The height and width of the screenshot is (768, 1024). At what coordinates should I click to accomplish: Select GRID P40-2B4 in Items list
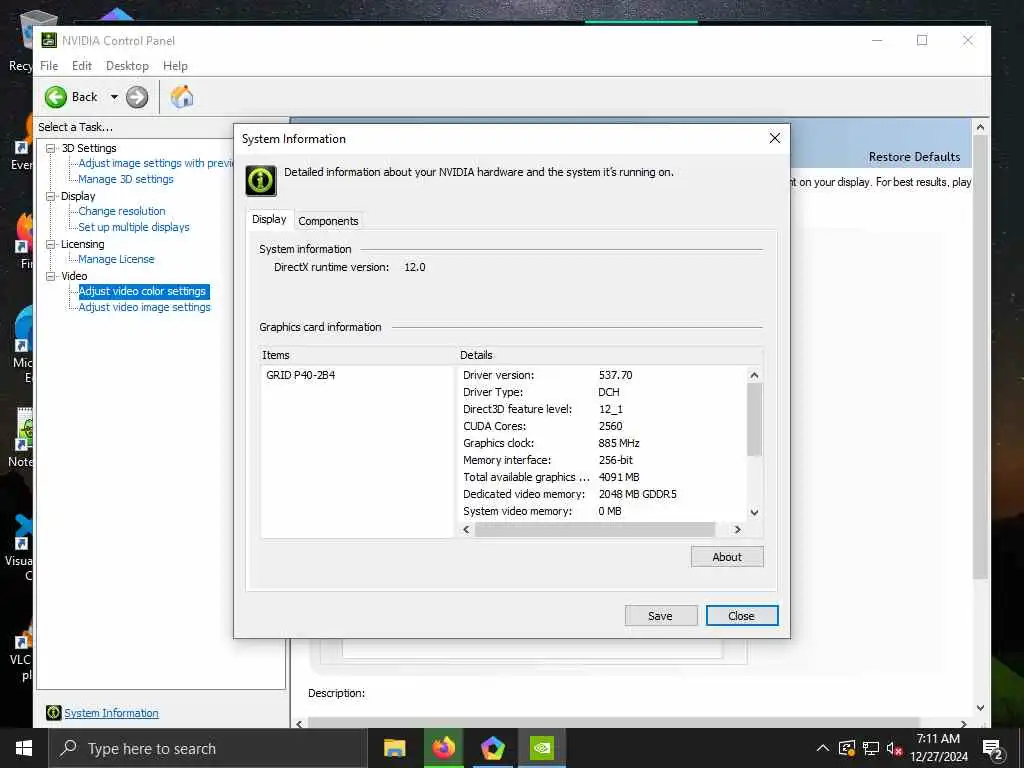300,376
